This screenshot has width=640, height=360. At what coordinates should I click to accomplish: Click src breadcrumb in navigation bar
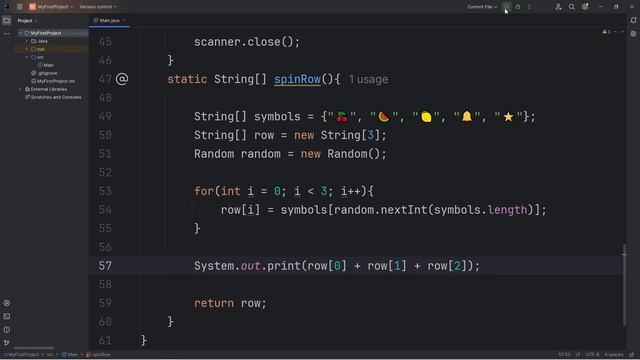pos(50,355)
